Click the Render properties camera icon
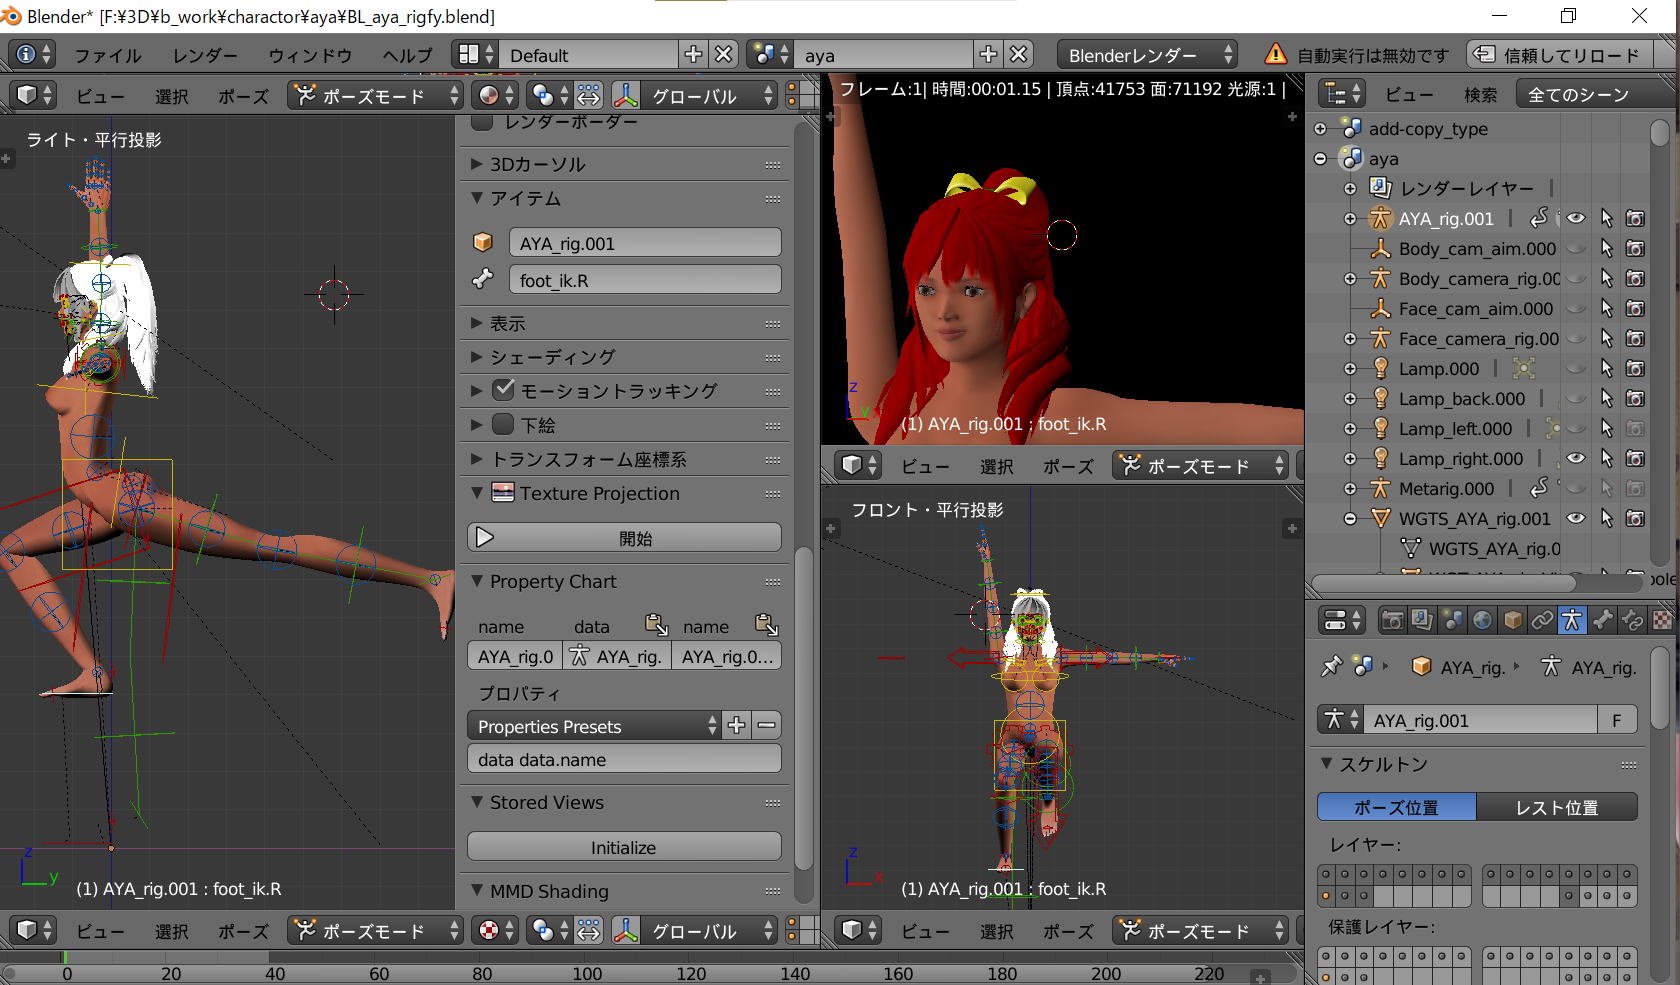Image resolution: width=1680 pixels, height=985 pixels. tap(1392, 621)
